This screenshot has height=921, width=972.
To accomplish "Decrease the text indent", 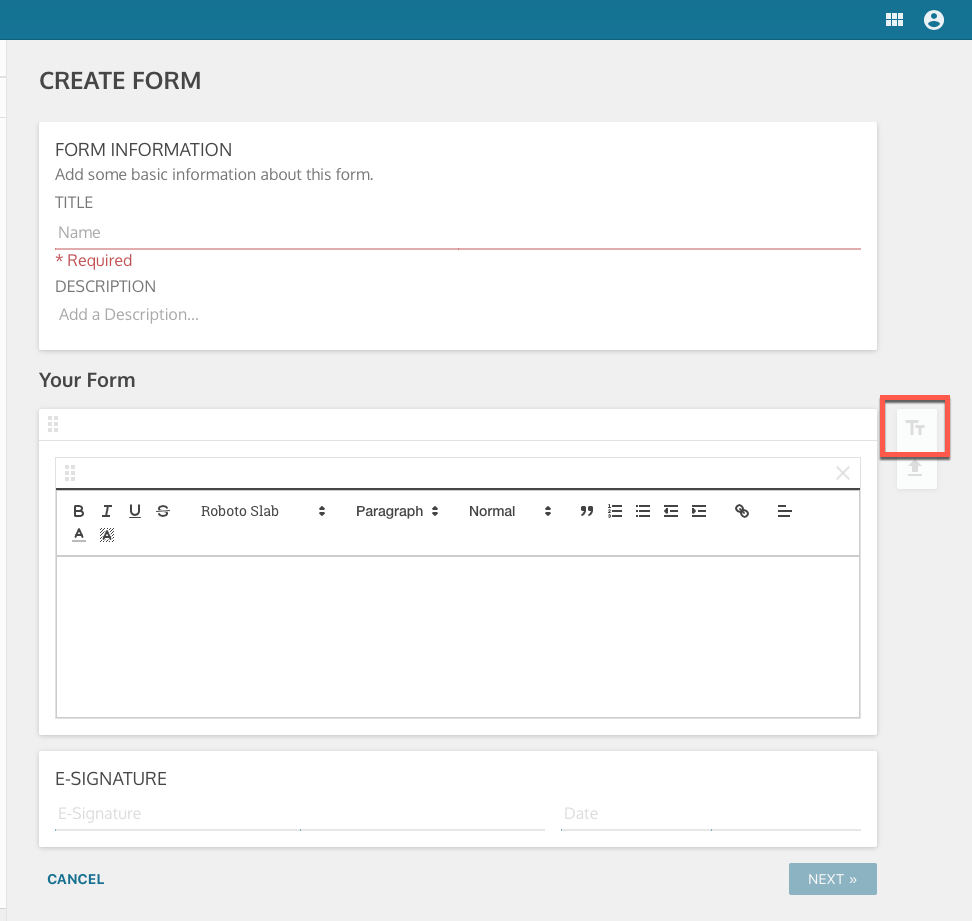I will (671, 511).
